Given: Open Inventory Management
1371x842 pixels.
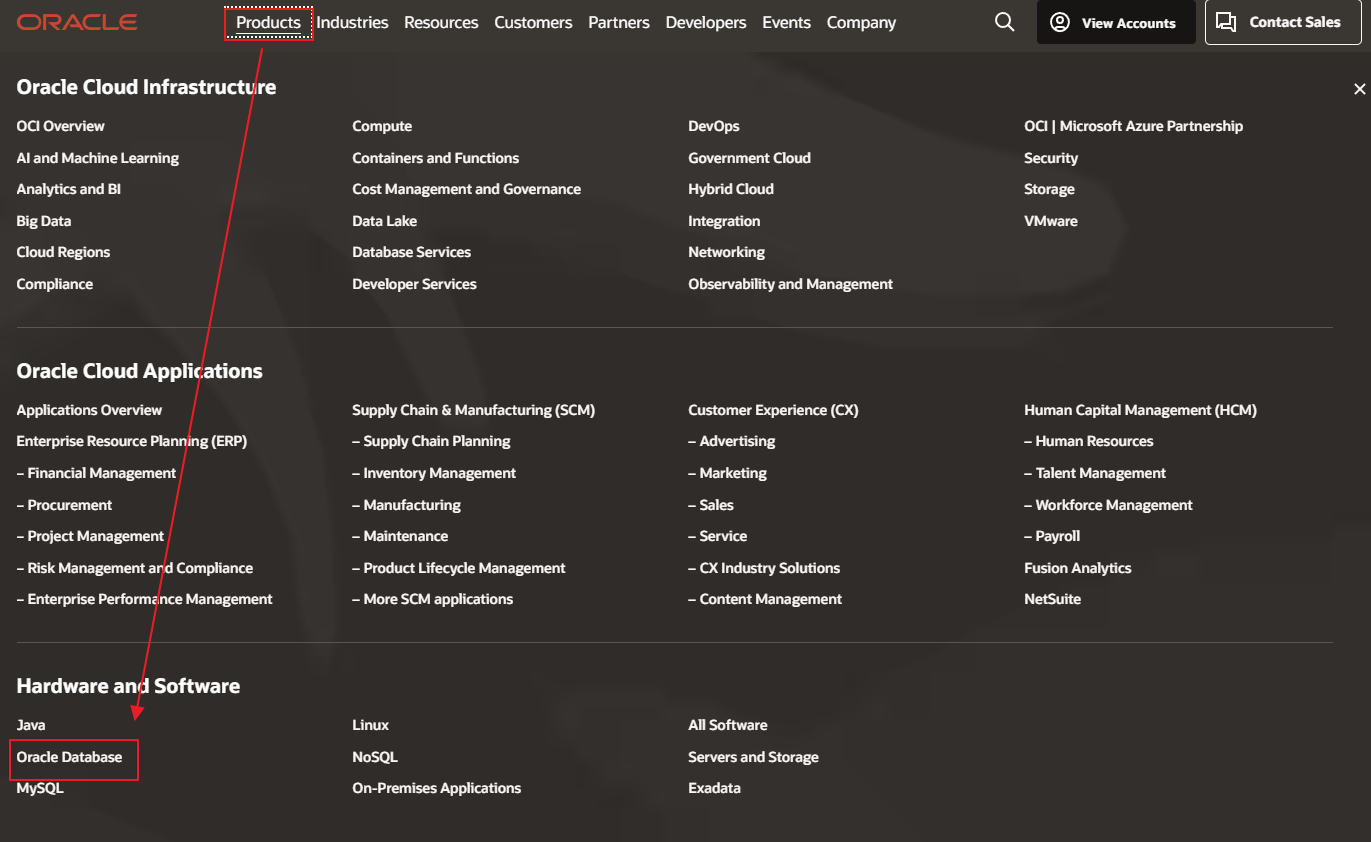Looking at the screenshot, I should pyautogui.click(x=435, y=473).
